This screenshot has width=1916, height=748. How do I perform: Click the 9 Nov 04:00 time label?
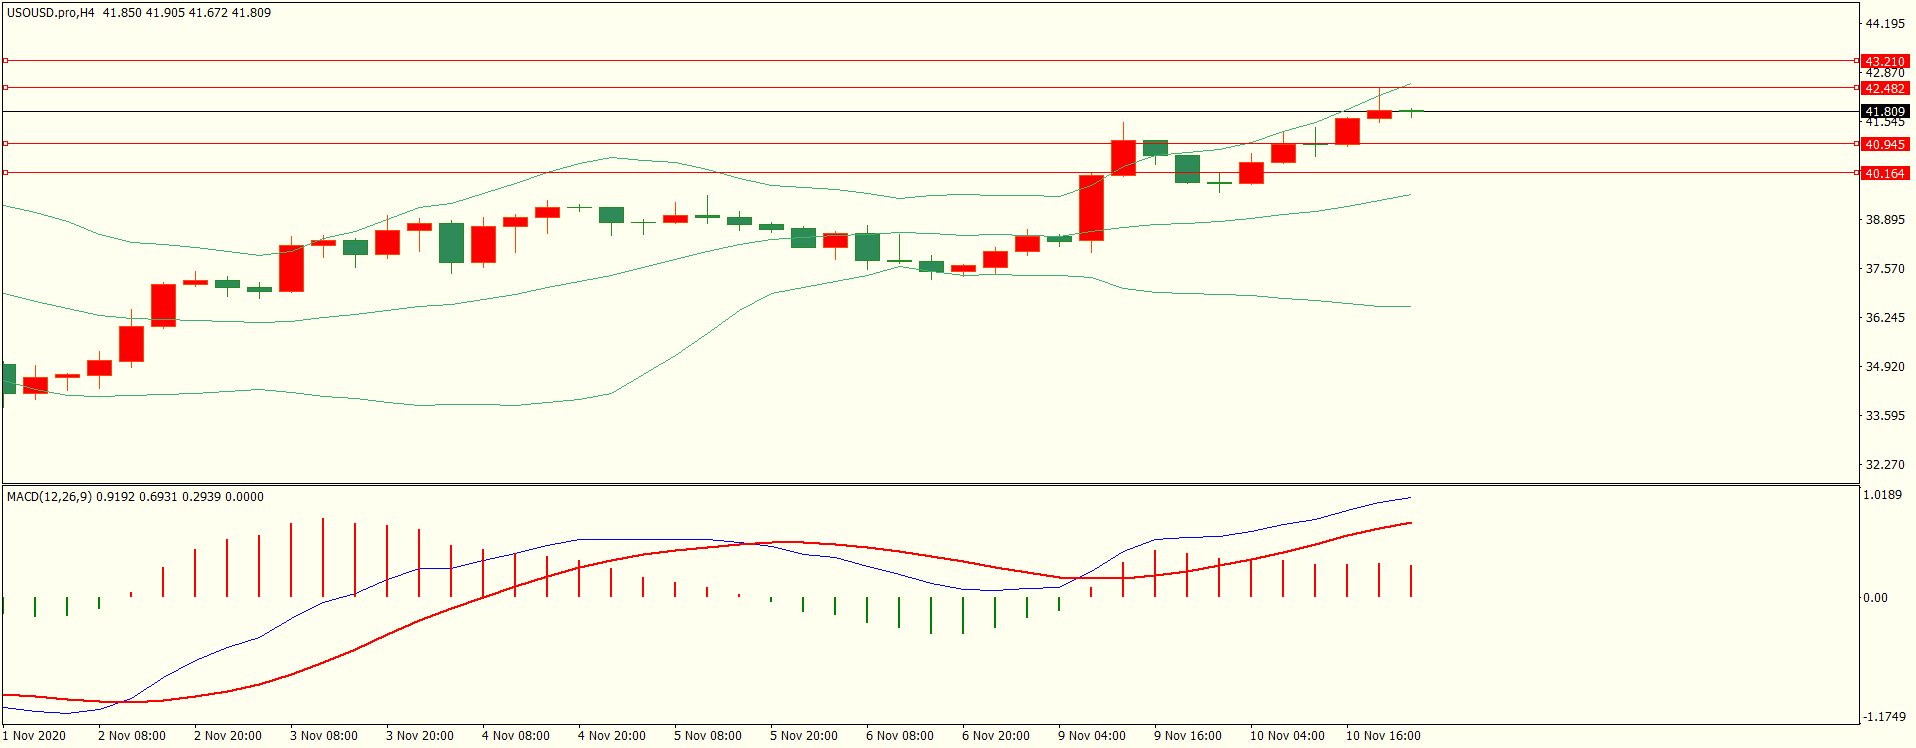tap(1092, 735)
